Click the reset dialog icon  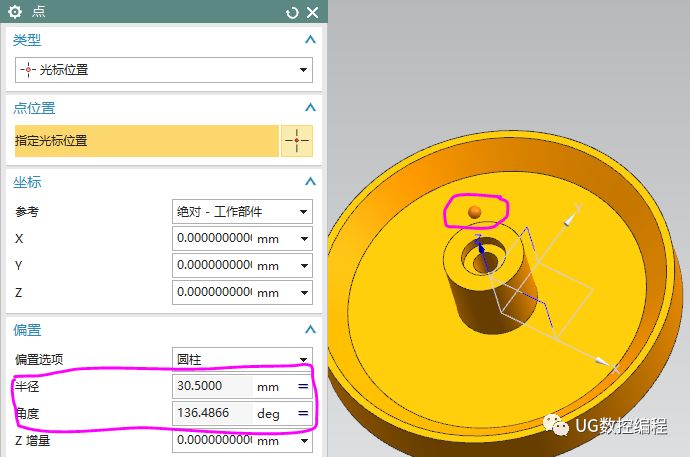tap(292, 12)
